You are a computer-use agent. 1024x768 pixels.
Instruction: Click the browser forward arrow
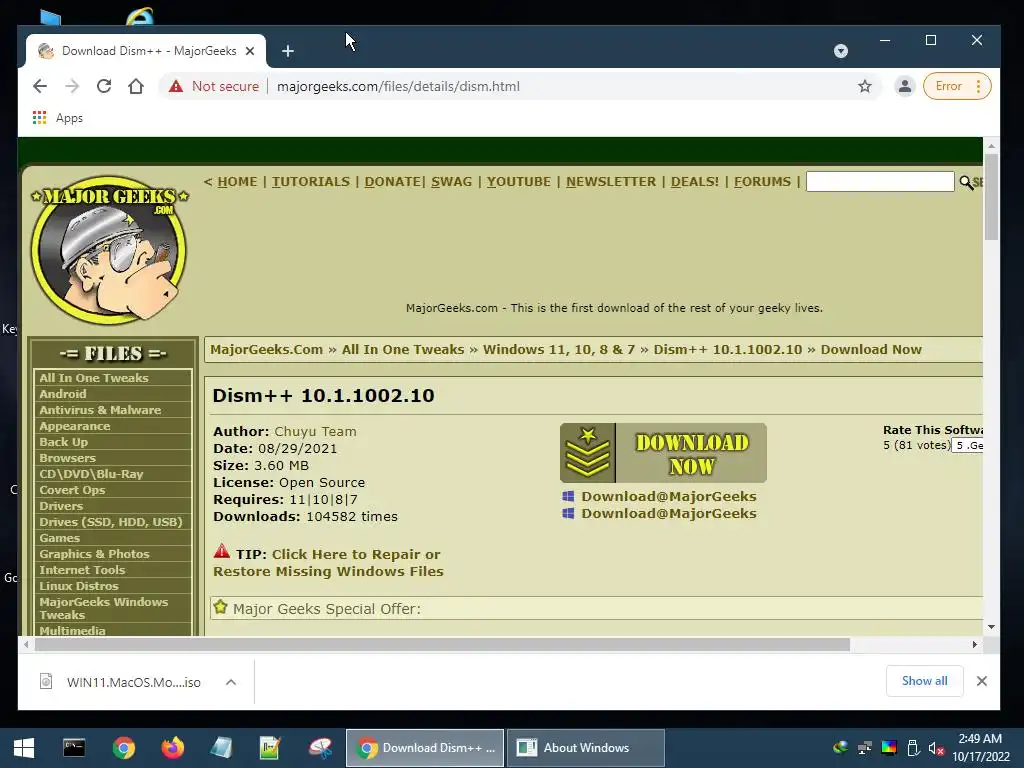72,86
